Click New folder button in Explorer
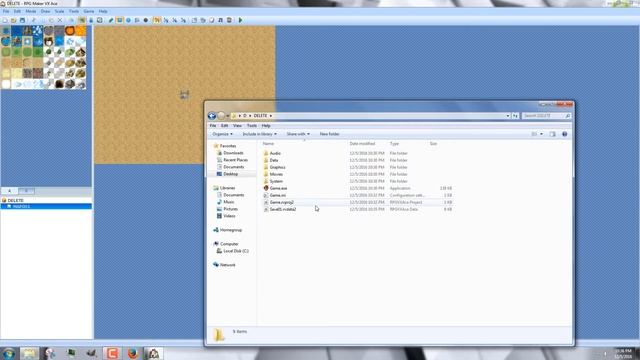 click(x=329, y=134)
